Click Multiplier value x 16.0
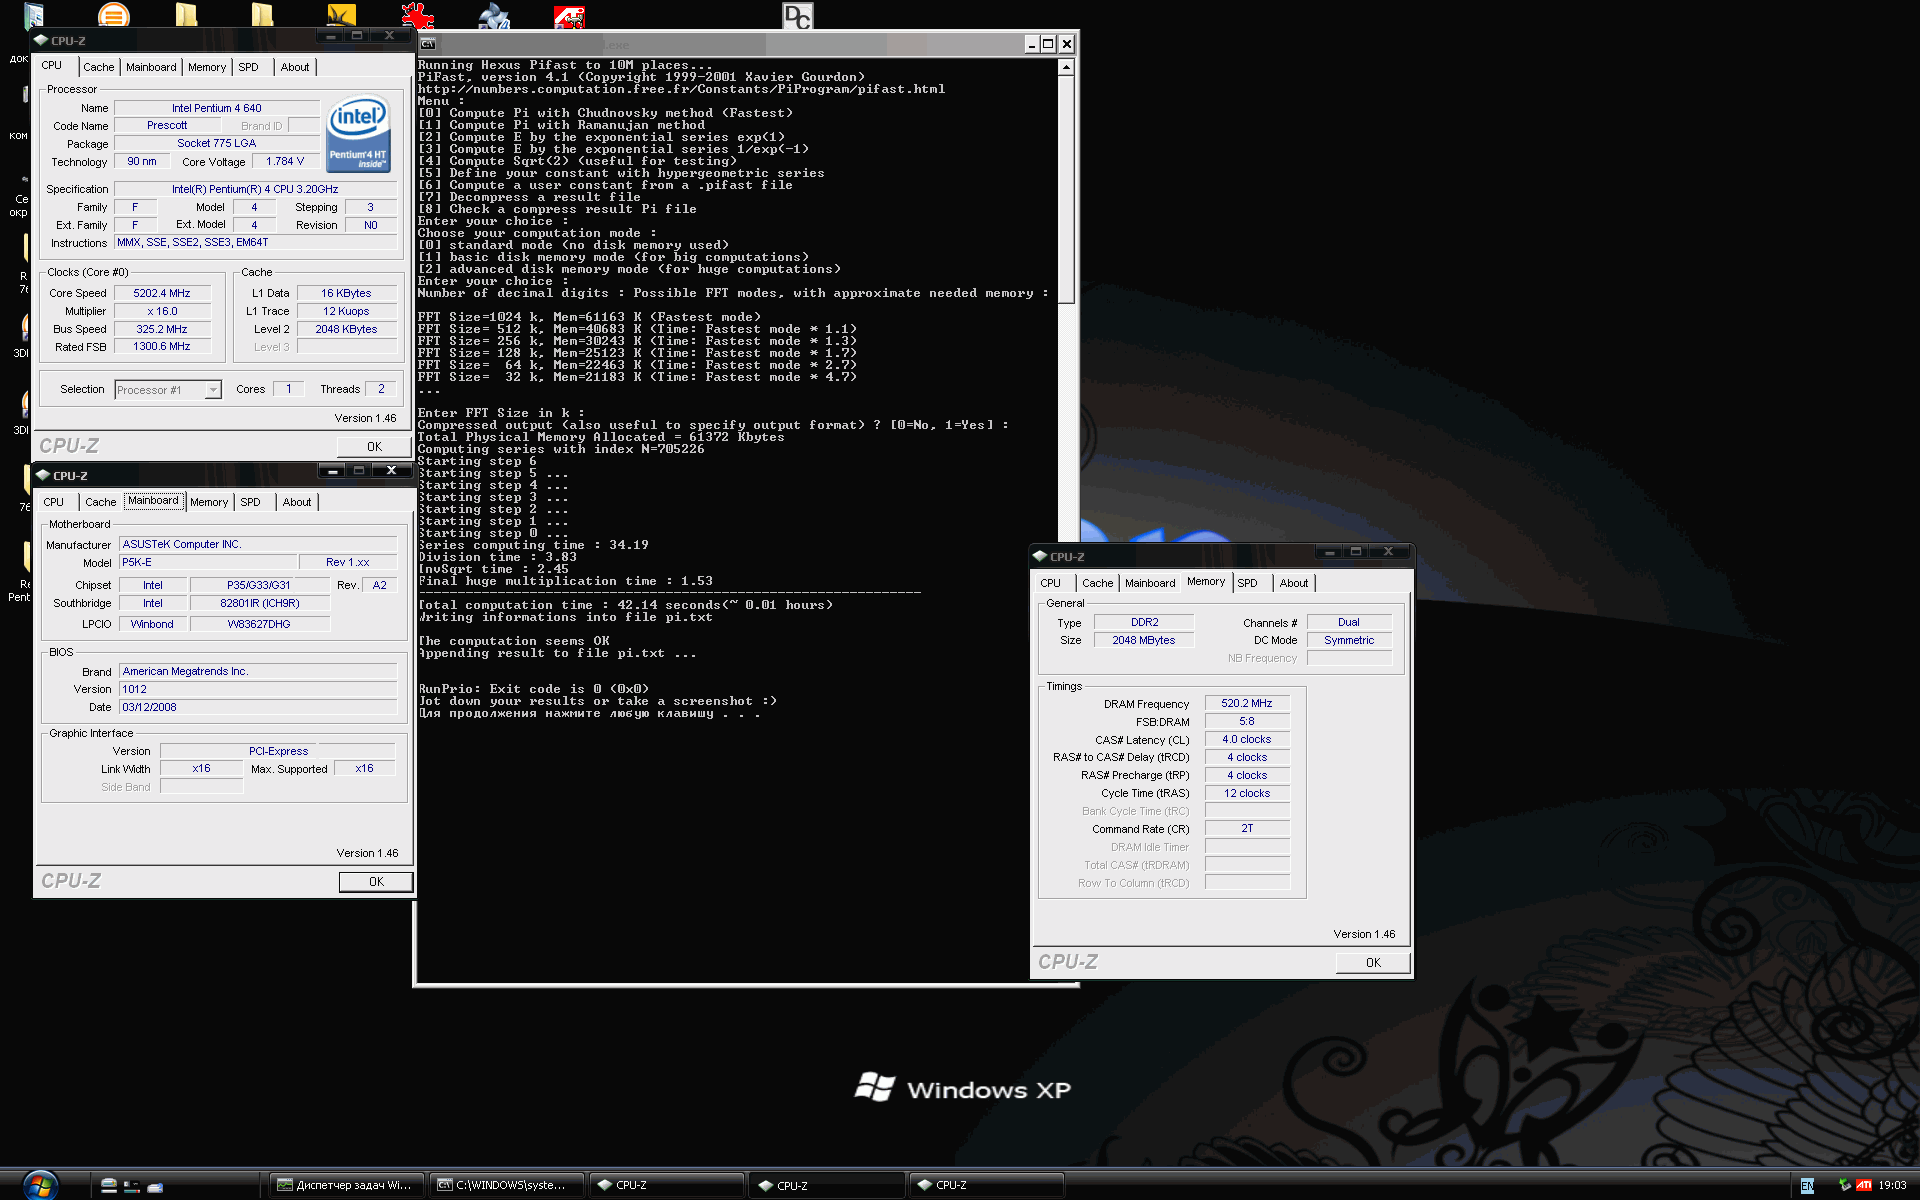Image resolution: width=1920 pixels, height=1200 pixels. click(x=162, y=311)
